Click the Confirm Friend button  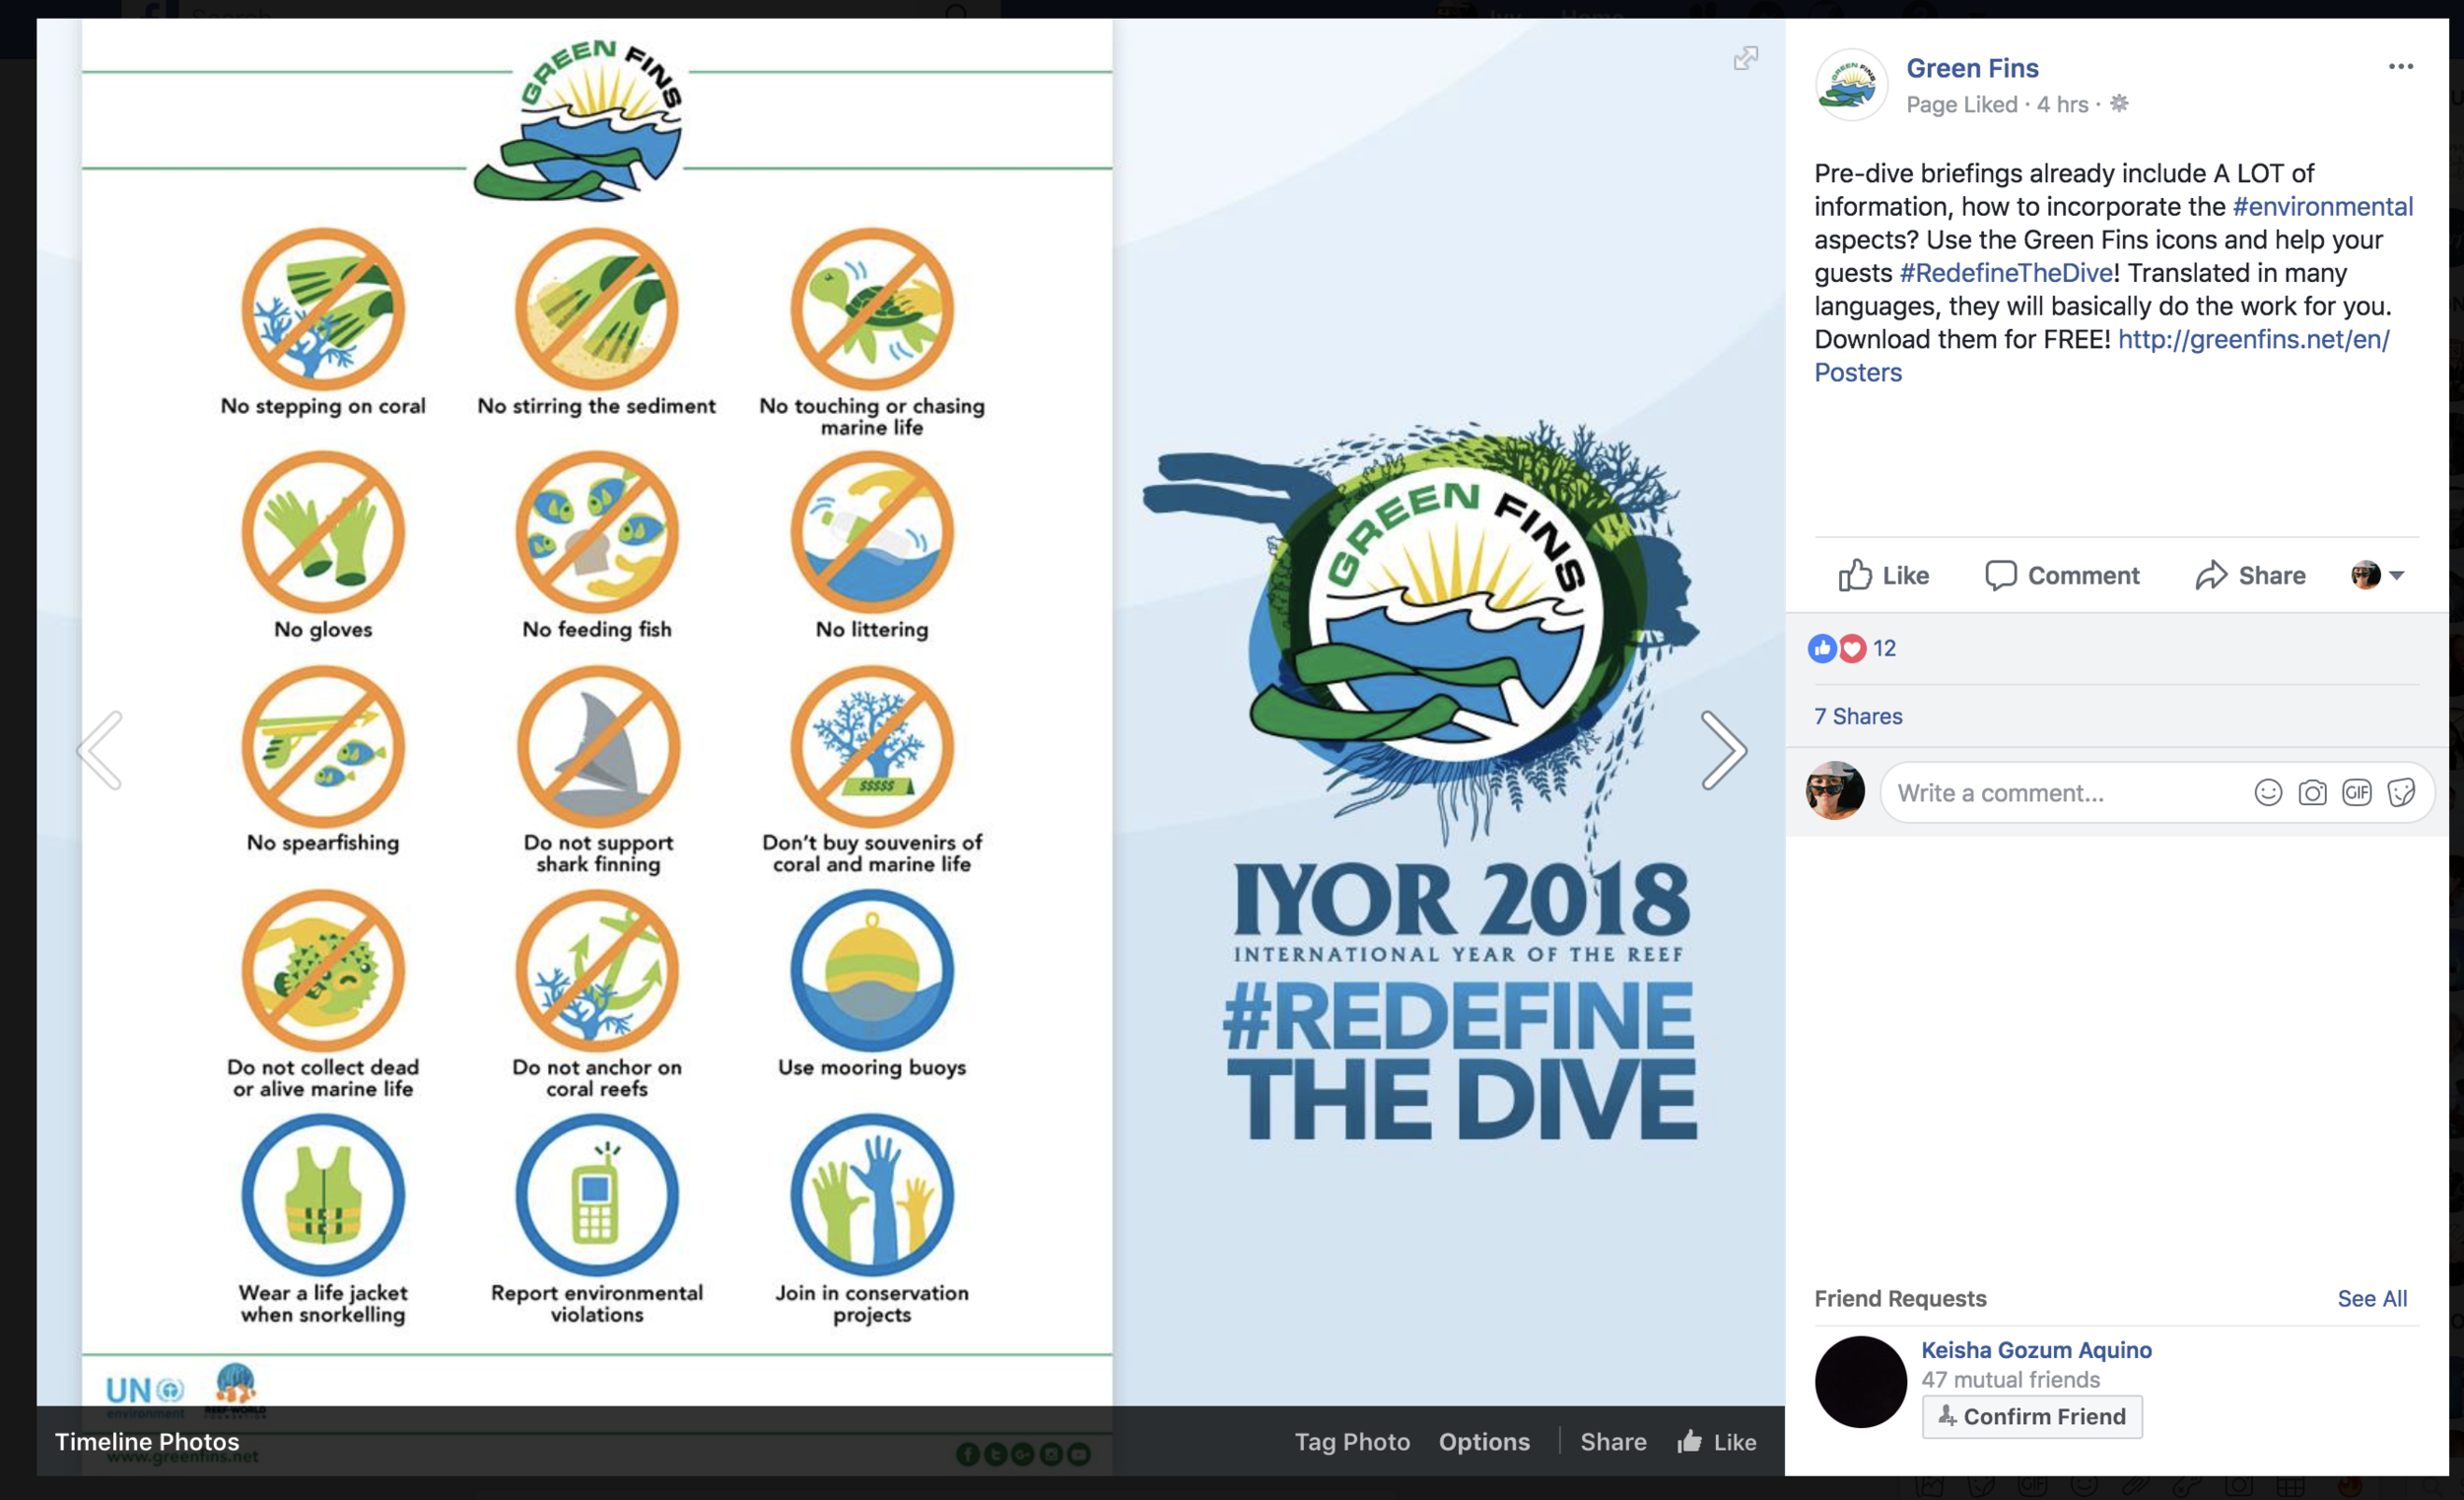pyautogui.click(x=2031, y=1416)
